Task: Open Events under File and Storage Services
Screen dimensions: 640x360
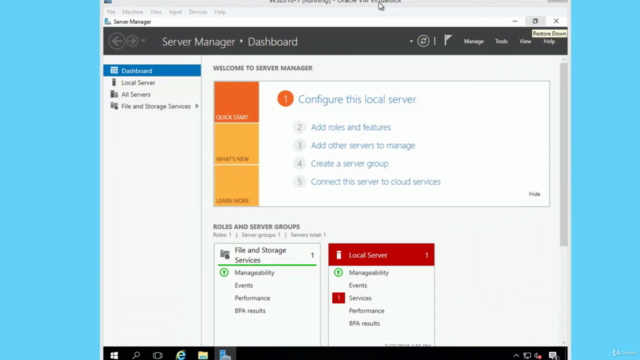Action: pos(244,285)
